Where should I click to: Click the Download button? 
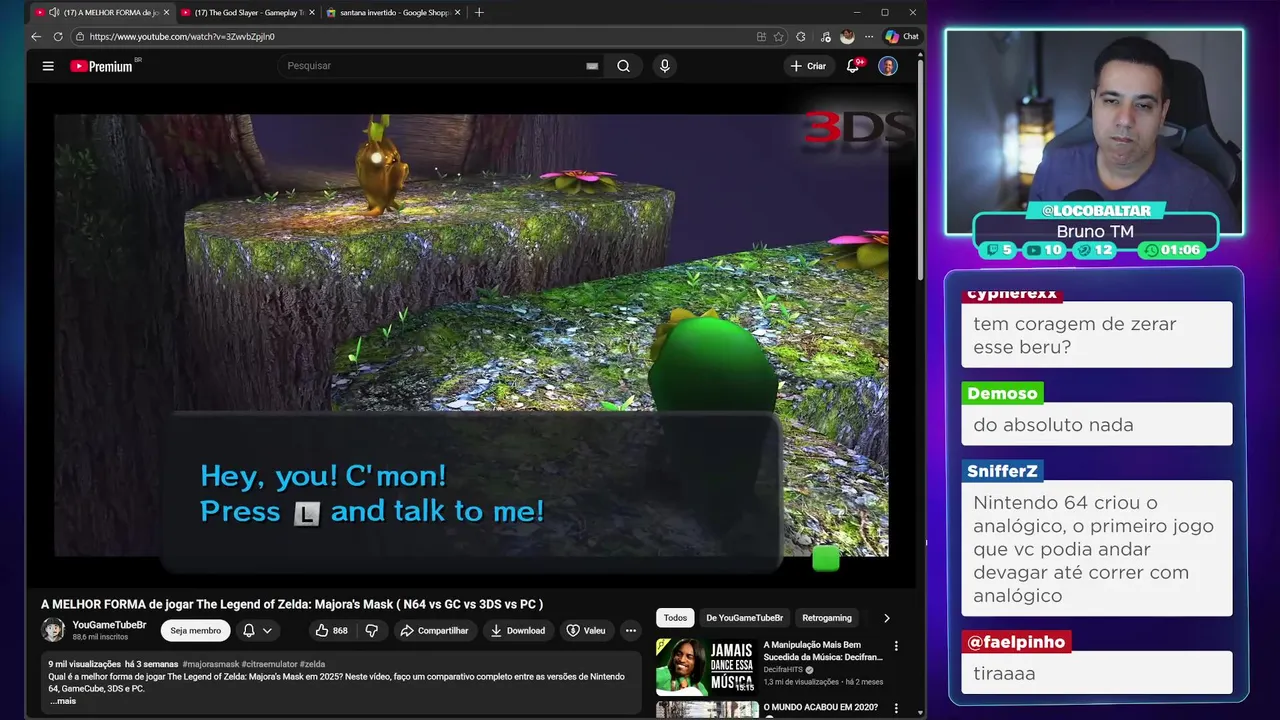[x=518, y=631]
